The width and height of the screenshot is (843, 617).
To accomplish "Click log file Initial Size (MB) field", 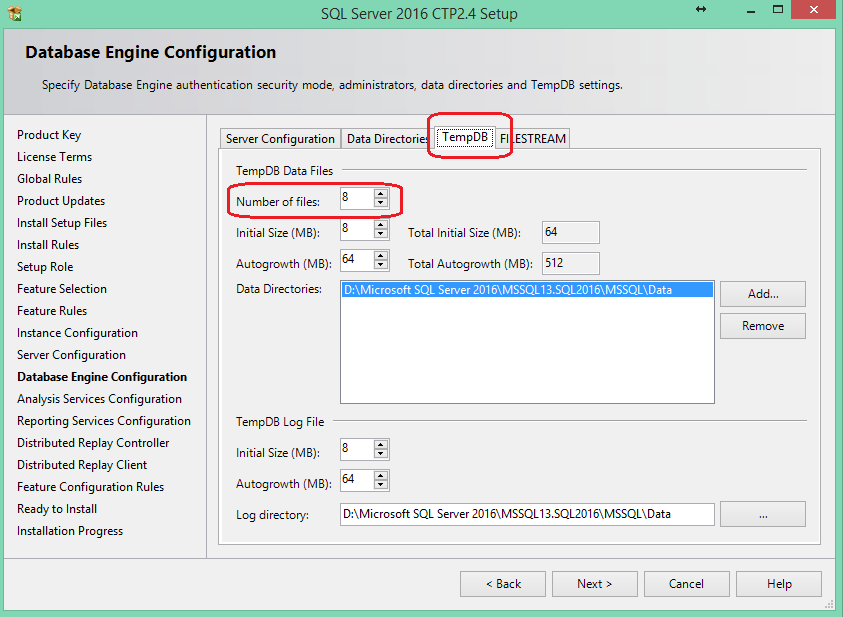I will point(357,449).
